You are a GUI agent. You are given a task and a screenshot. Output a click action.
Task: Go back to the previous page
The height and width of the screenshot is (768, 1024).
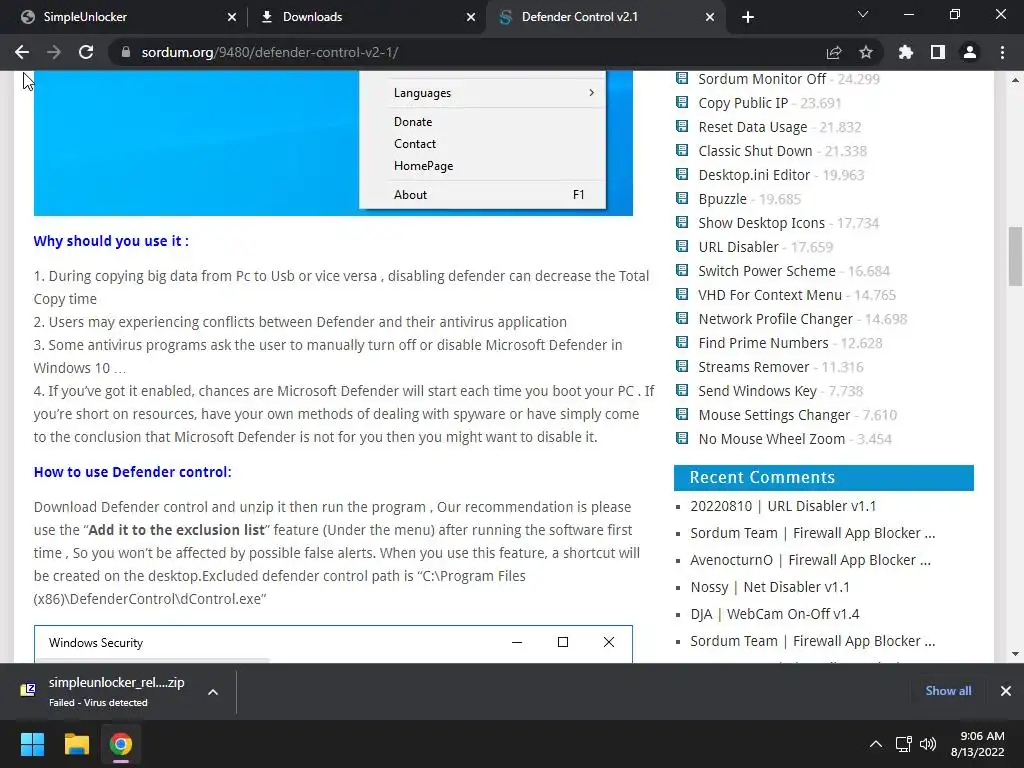22,52
